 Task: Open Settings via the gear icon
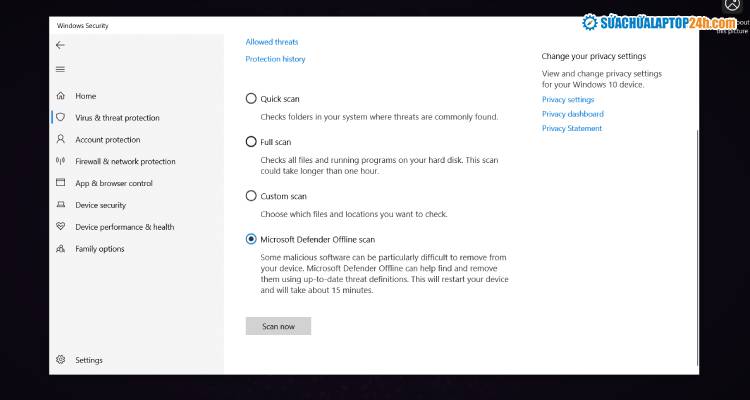click(x=61, y=360)
